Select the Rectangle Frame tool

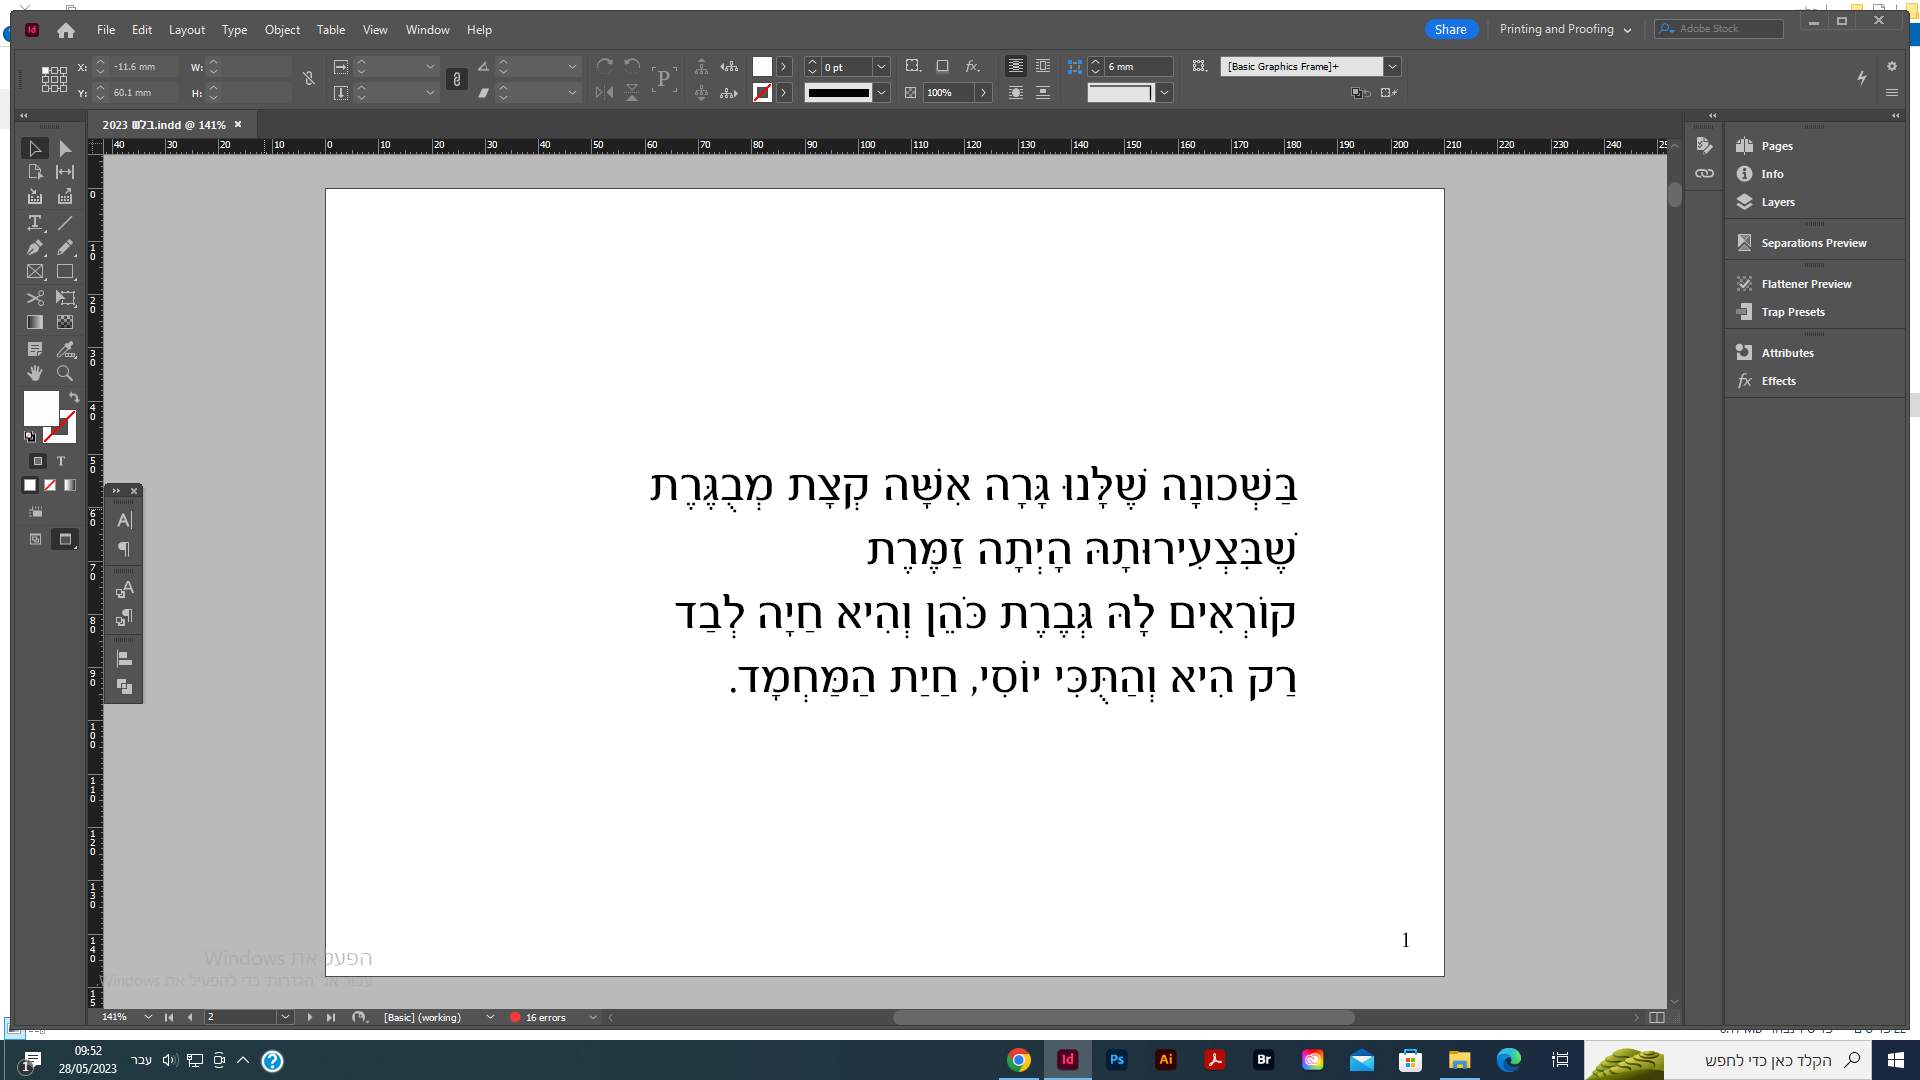click(35, 272)
